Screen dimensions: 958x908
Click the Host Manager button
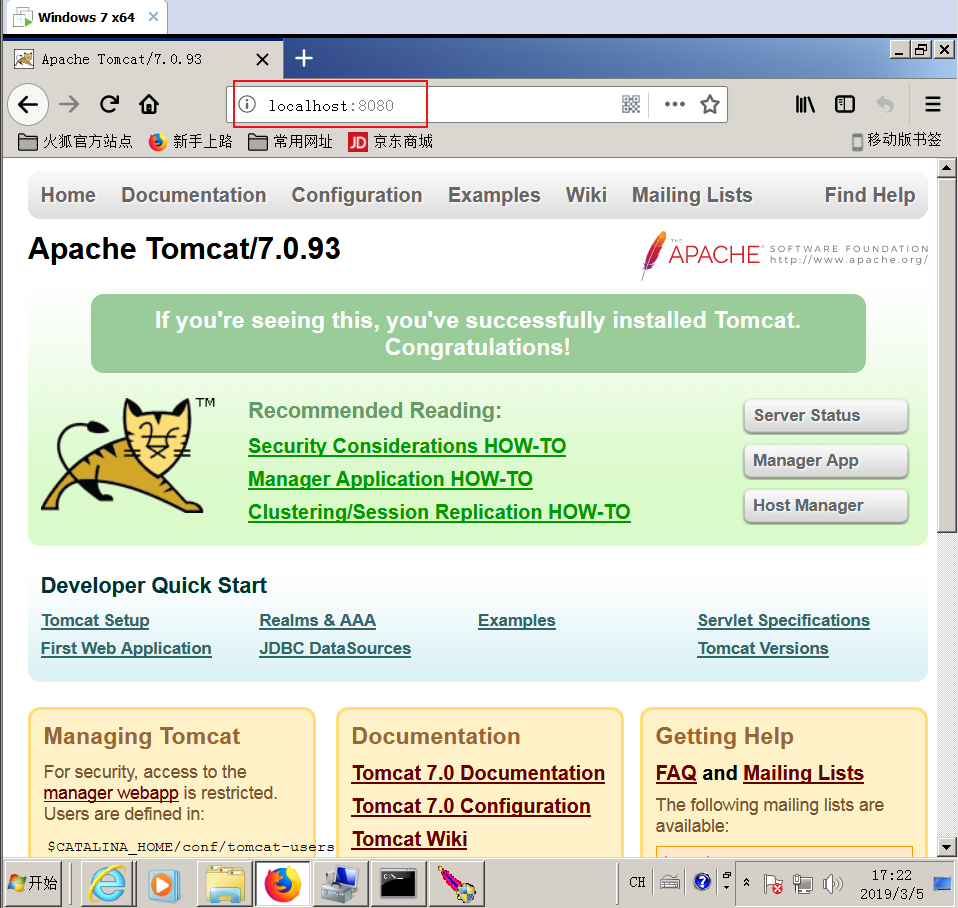826,506
